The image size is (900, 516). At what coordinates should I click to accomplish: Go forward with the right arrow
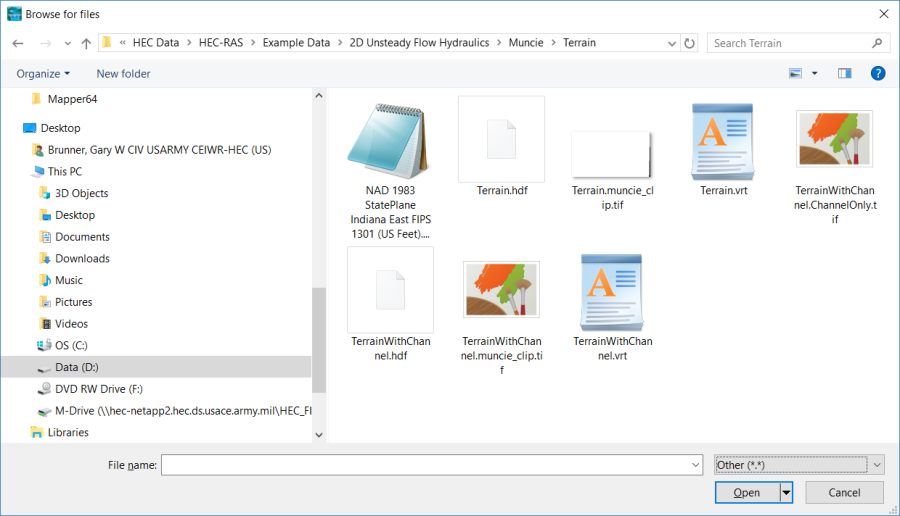tap(46, 43)
